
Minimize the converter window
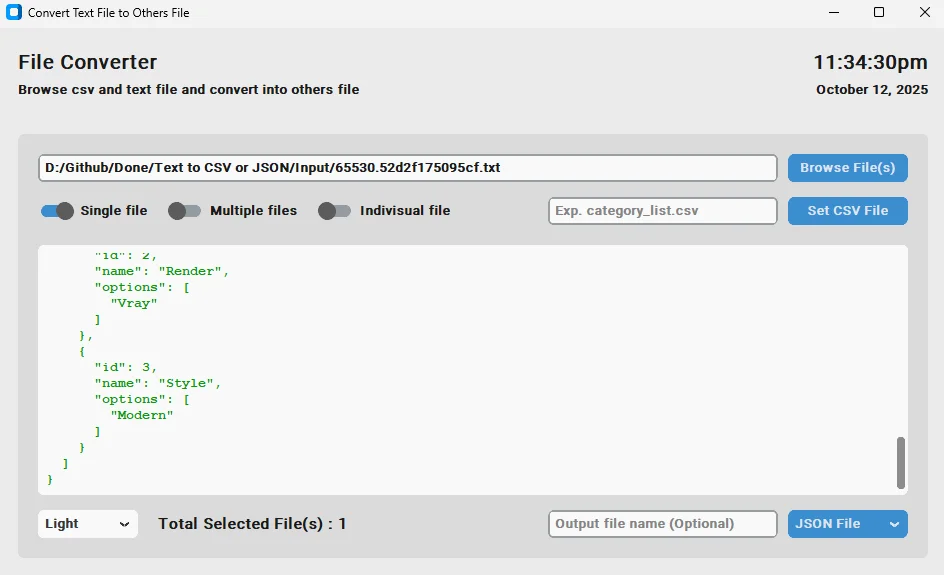834,12
